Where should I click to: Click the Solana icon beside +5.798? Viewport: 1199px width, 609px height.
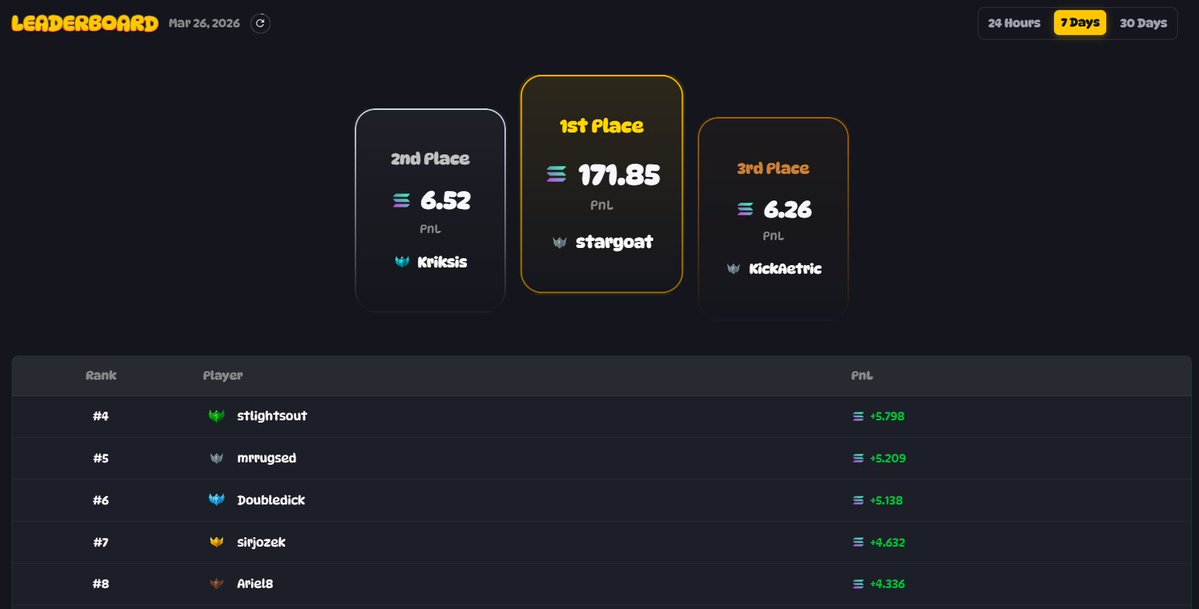[x=858, y=416]
